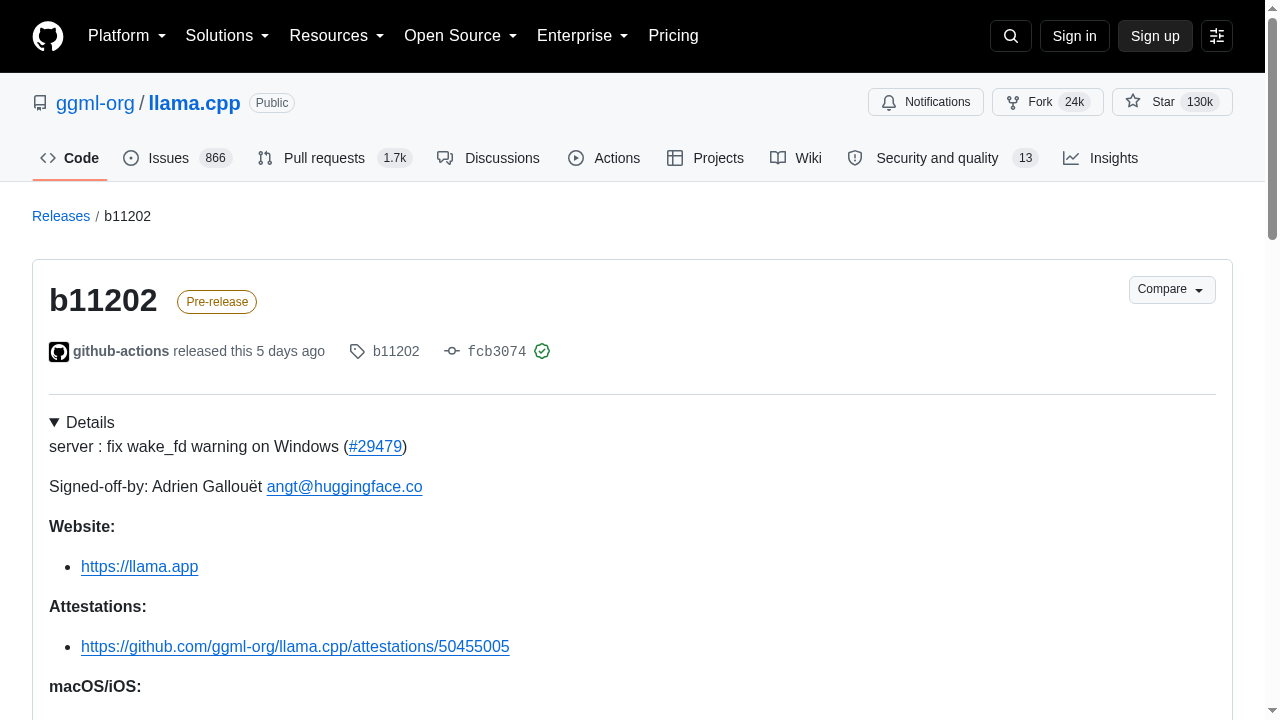Image resolution: width=1280 pixels, height=720 pixels.
Task: Click the Notifications bell button
Action: 926,102
